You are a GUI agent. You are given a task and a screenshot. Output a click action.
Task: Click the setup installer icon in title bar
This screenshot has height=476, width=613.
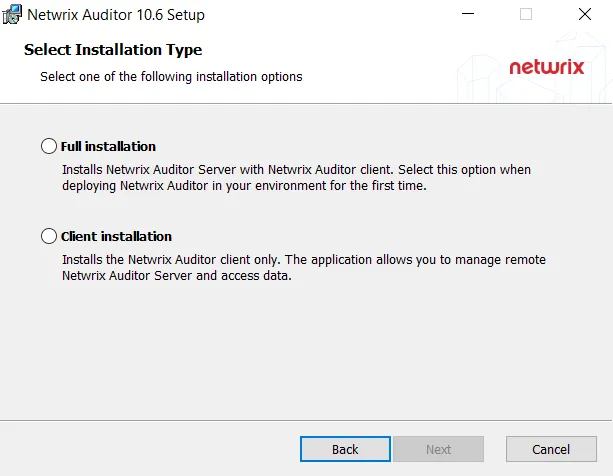tap(12, 14)
